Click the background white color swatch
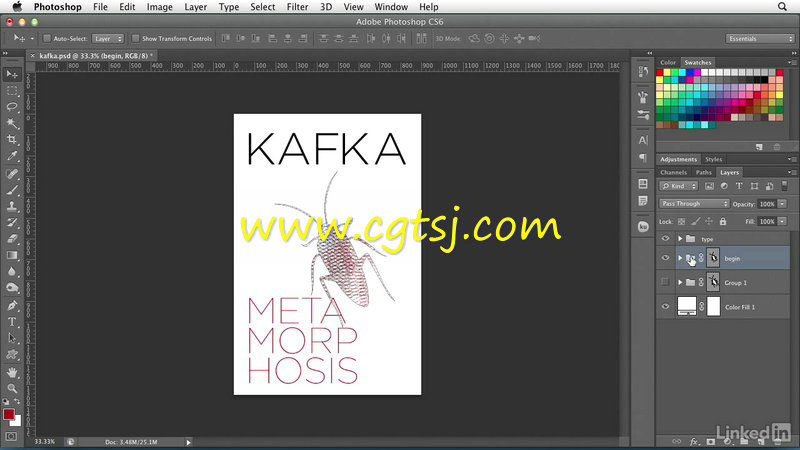This screenshot has width=800, height=450. point(17,422)
